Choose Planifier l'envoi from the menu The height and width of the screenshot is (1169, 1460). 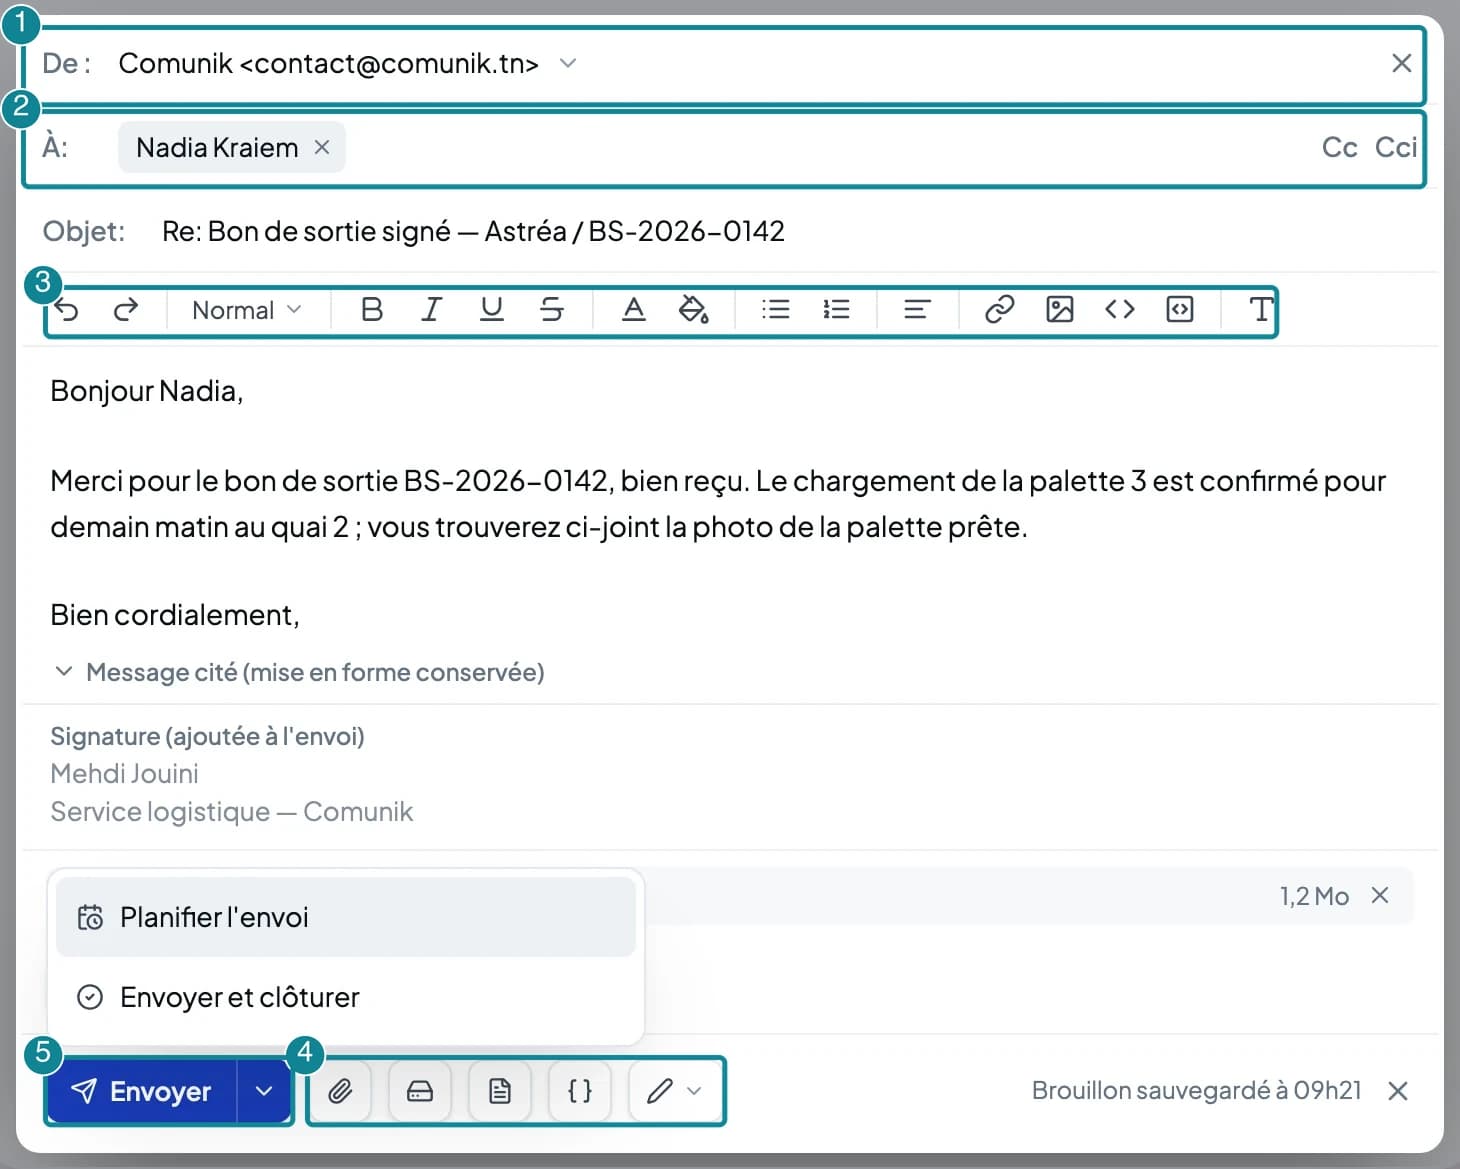tap(346, 917)
